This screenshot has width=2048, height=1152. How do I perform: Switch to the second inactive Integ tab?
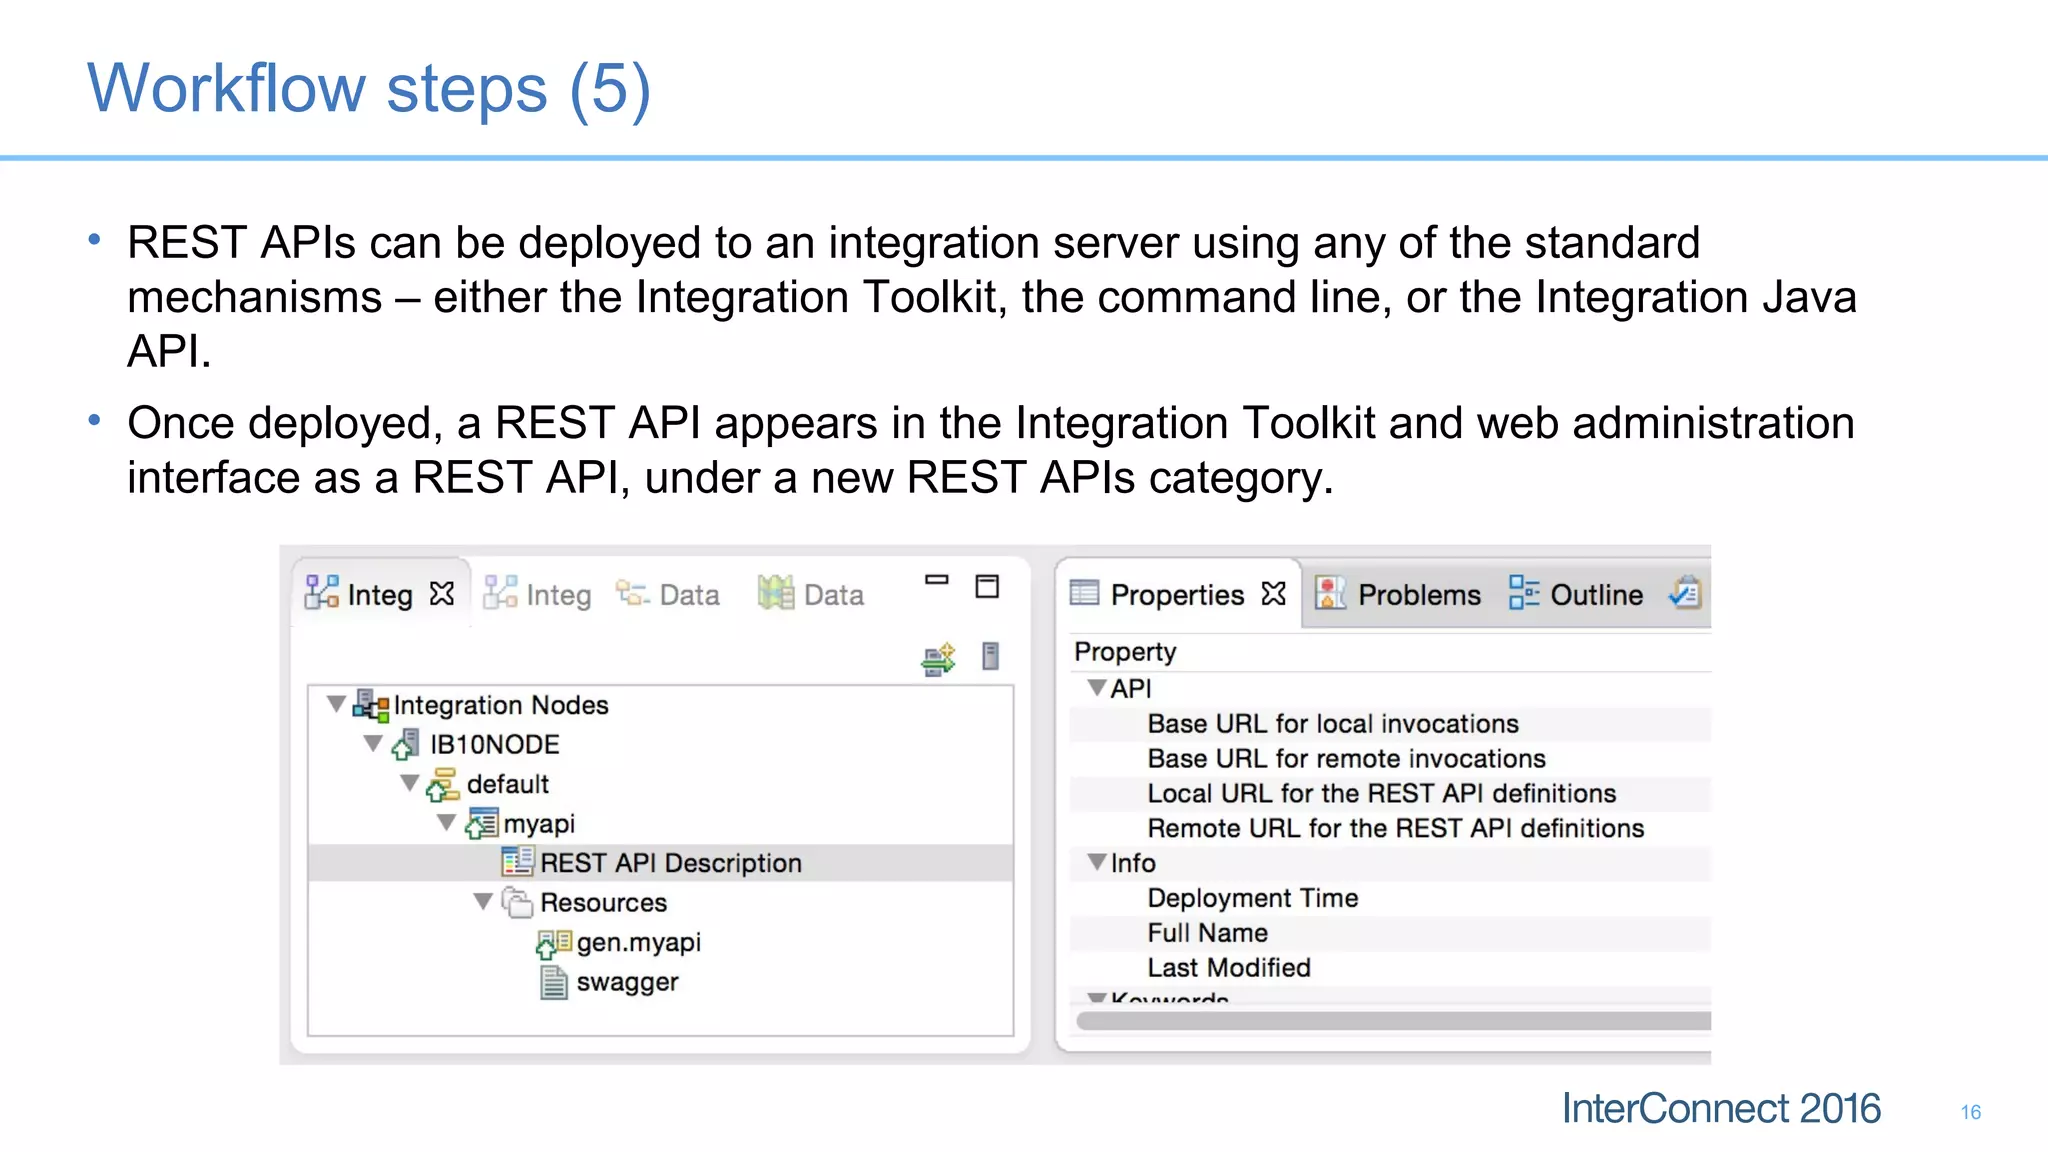pos(537,595)
